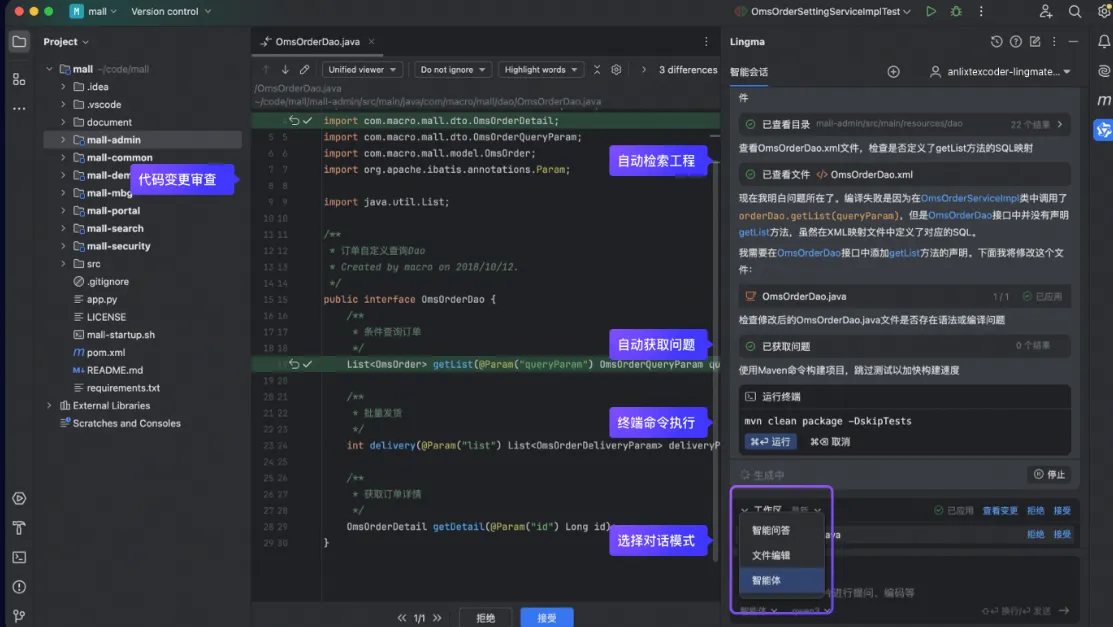Accept the import OmsOrderDetail change checkmark

coord(307,121)
